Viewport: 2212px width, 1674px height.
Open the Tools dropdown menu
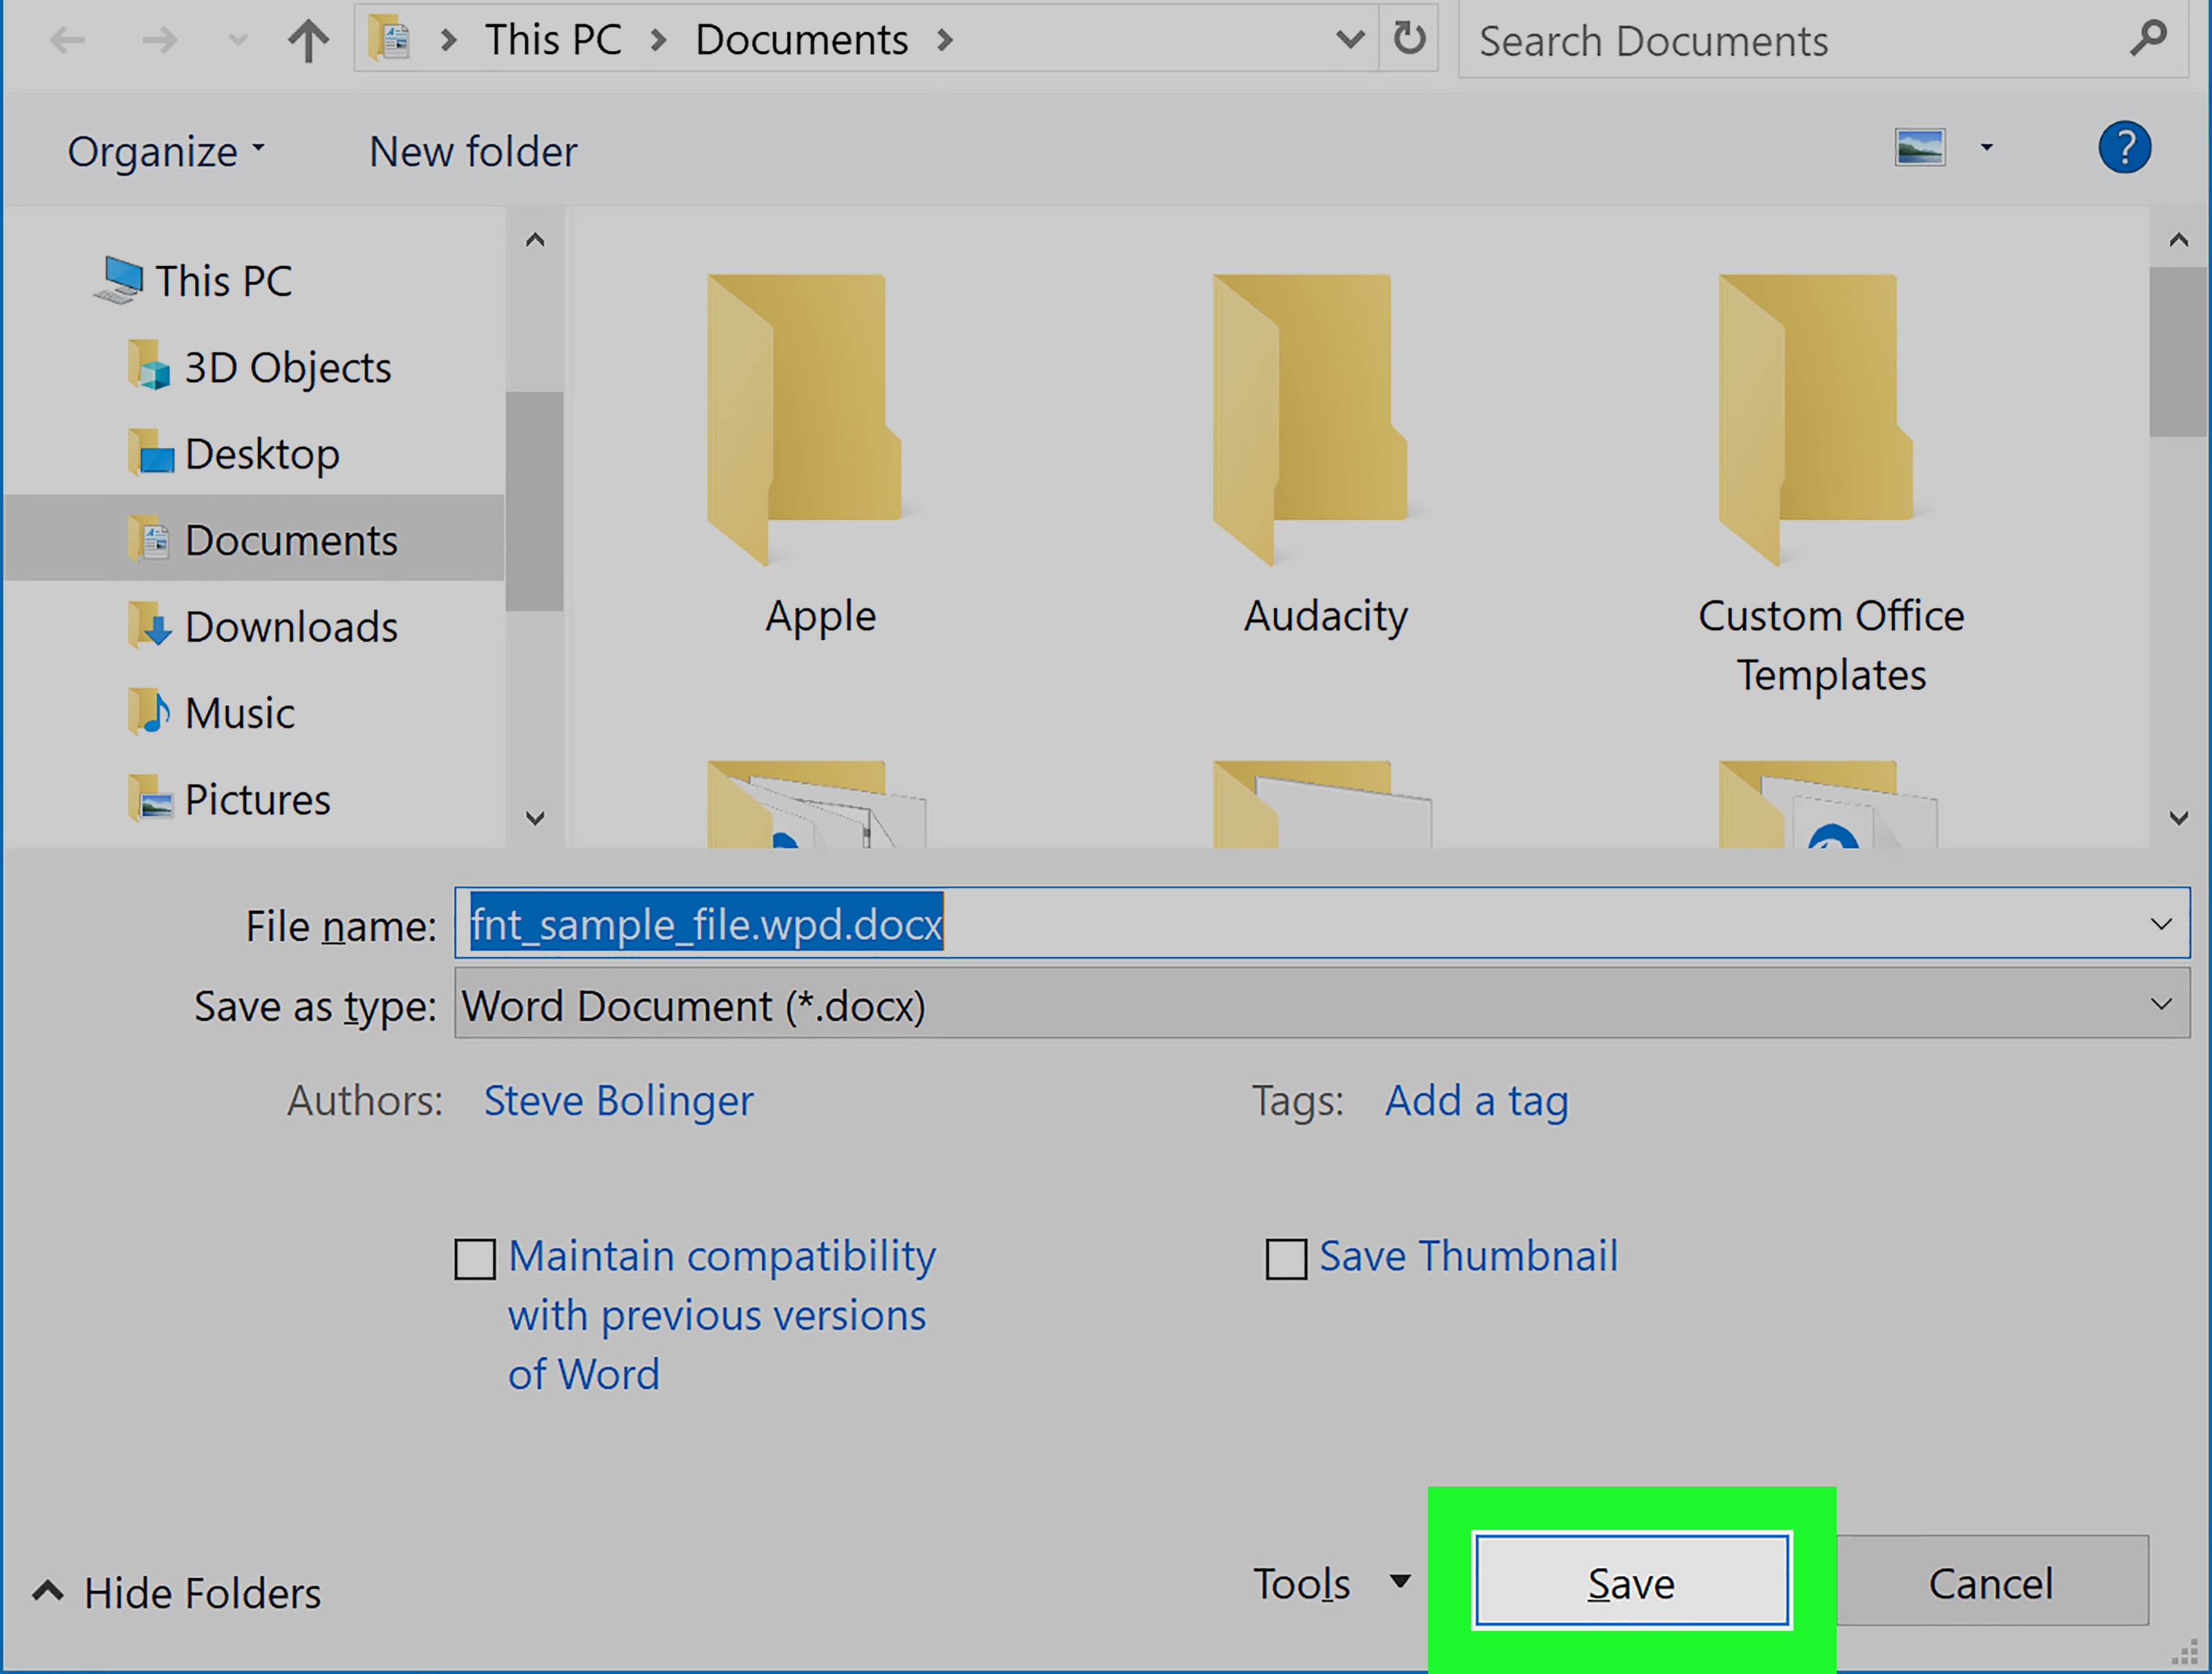(1330, 1583)
